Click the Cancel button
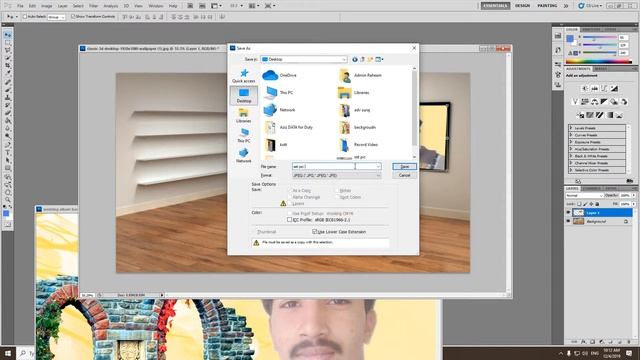This screenshot has width=640, height=360. click(404, 175)
